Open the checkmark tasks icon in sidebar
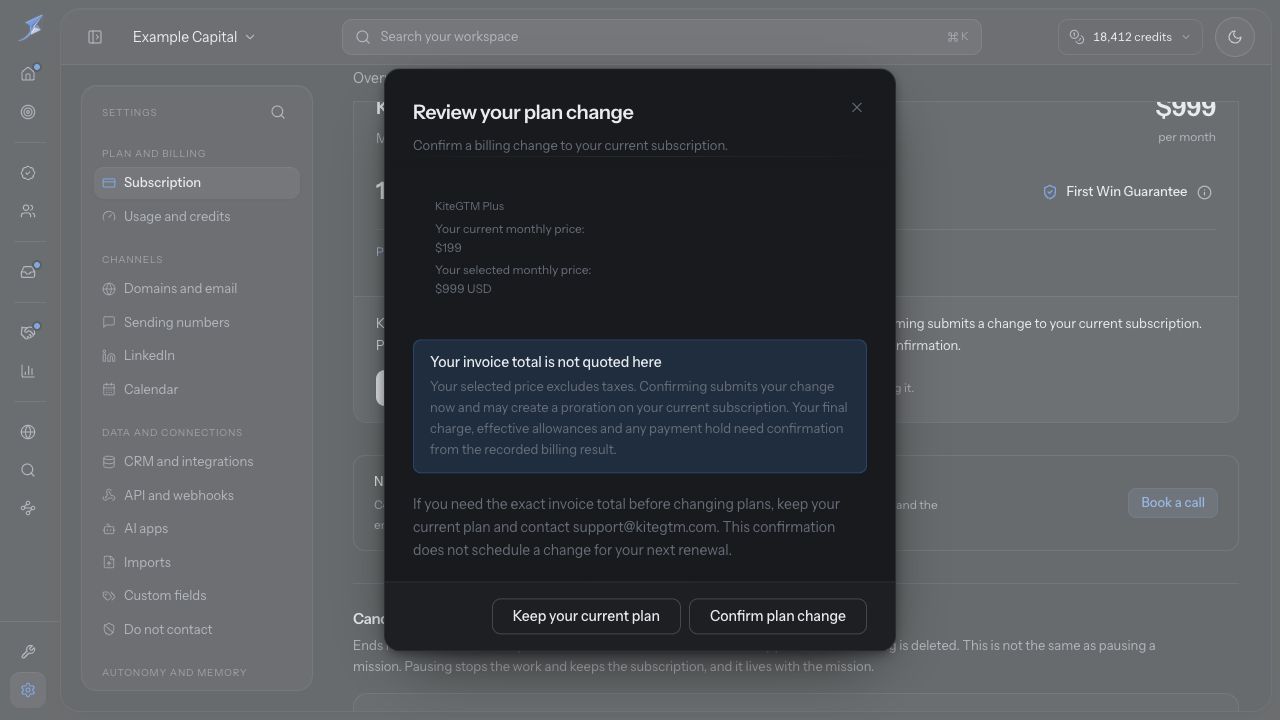 coord(28,173)
